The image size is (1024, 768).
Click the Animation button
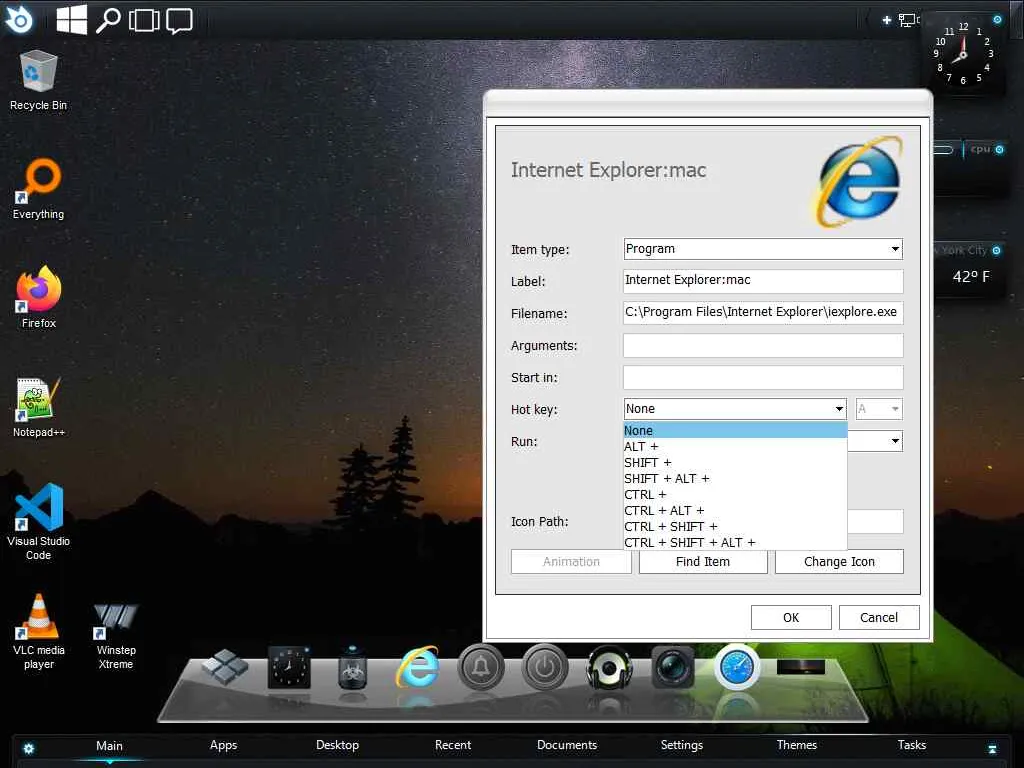tap(571, 562)
